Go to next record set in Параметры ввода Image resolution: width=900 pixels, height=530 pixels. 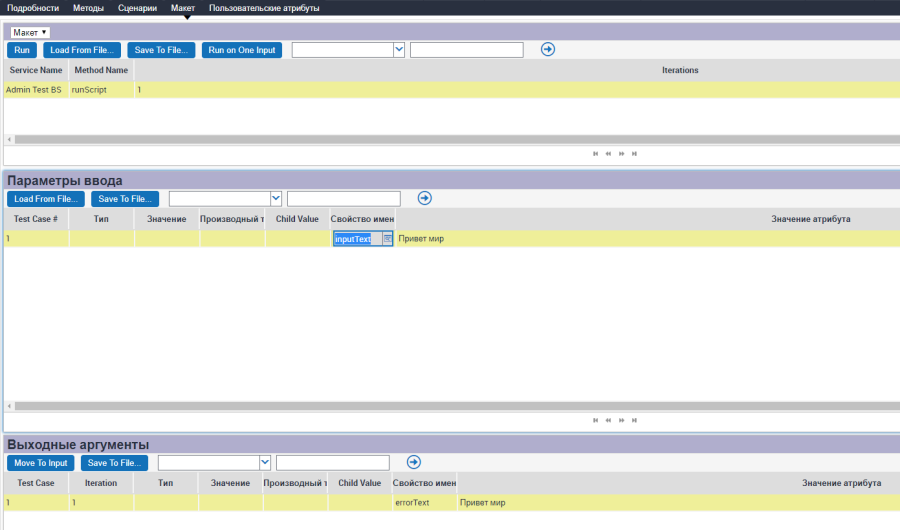coord(622,420)
